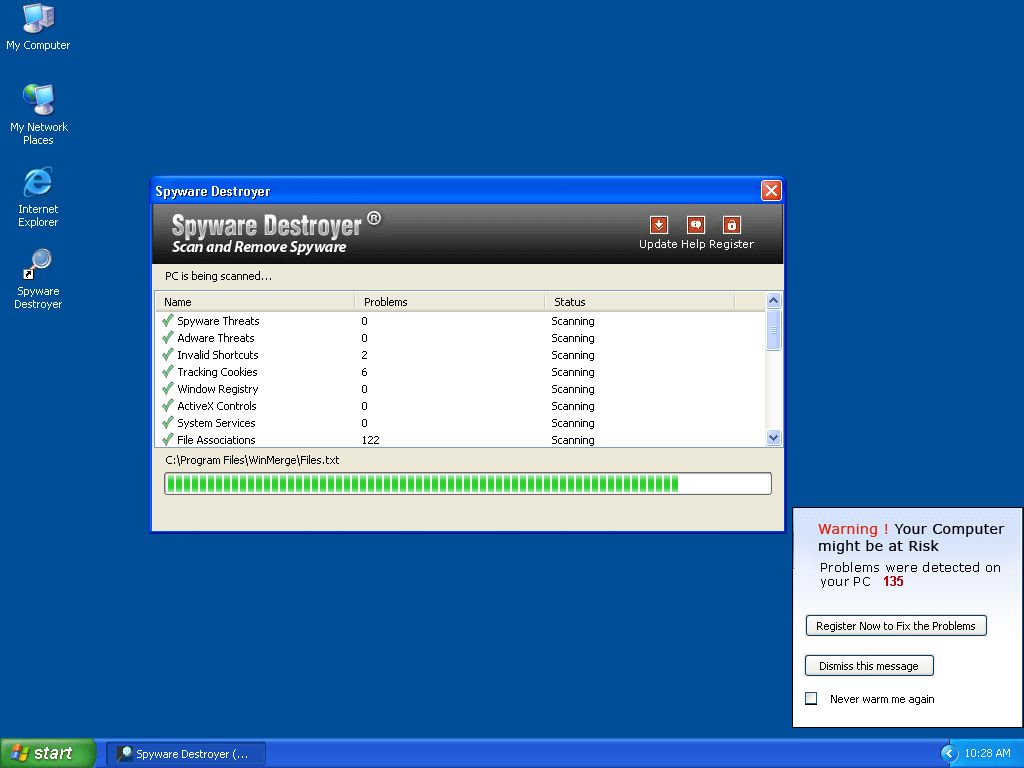Dismiss this message button

coord(868,666)
